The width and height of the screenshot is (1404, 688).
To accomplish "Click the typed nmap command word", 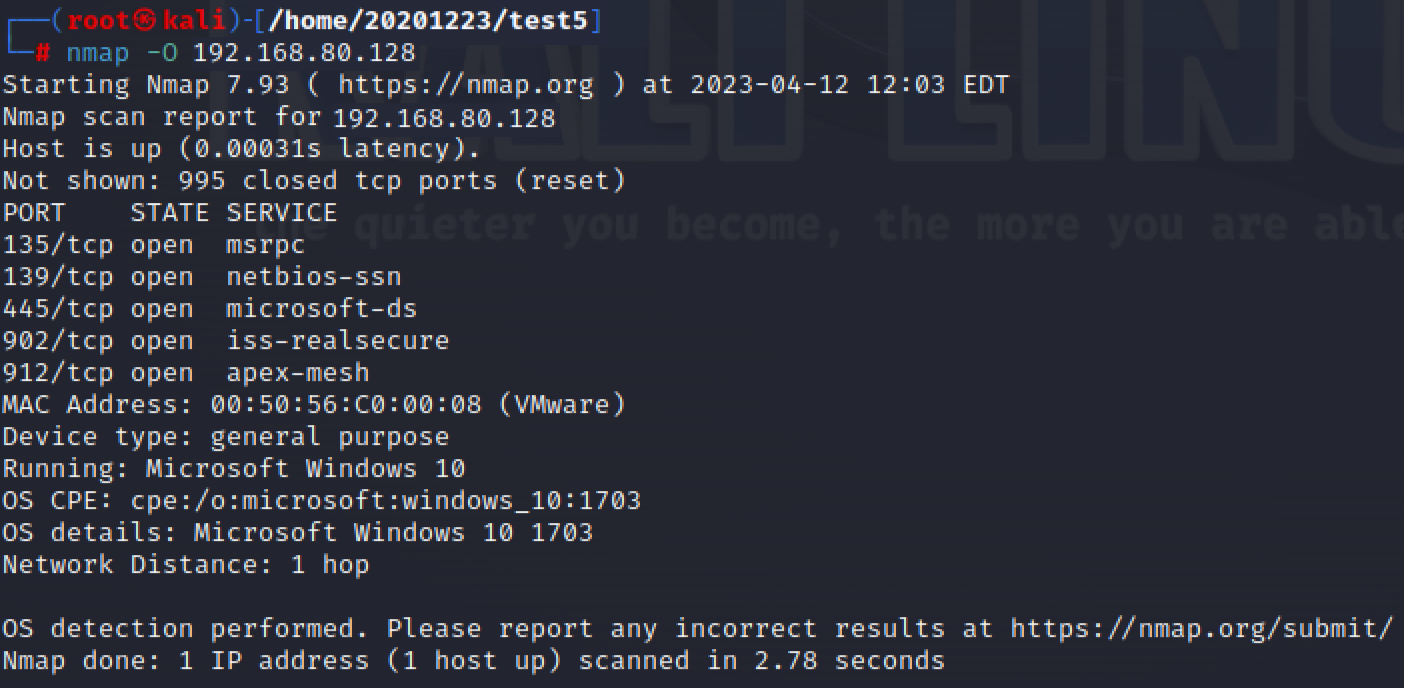I will tap(97, 53).
